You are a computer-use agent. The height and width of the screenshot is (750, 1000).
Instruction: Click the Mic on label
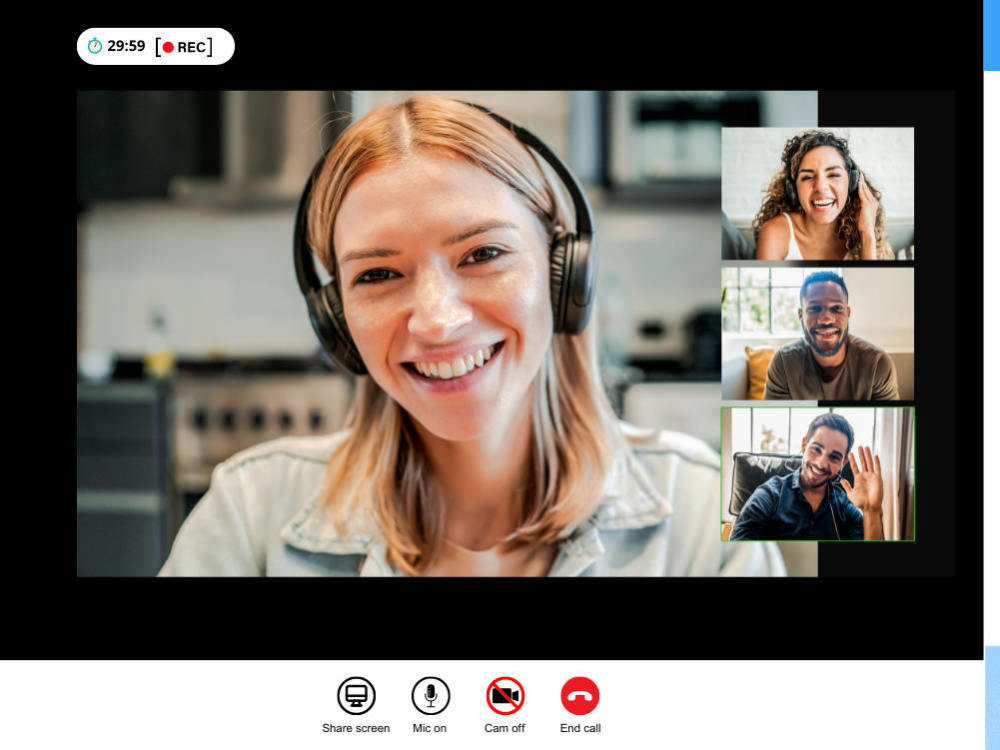[x=430, y=728]
